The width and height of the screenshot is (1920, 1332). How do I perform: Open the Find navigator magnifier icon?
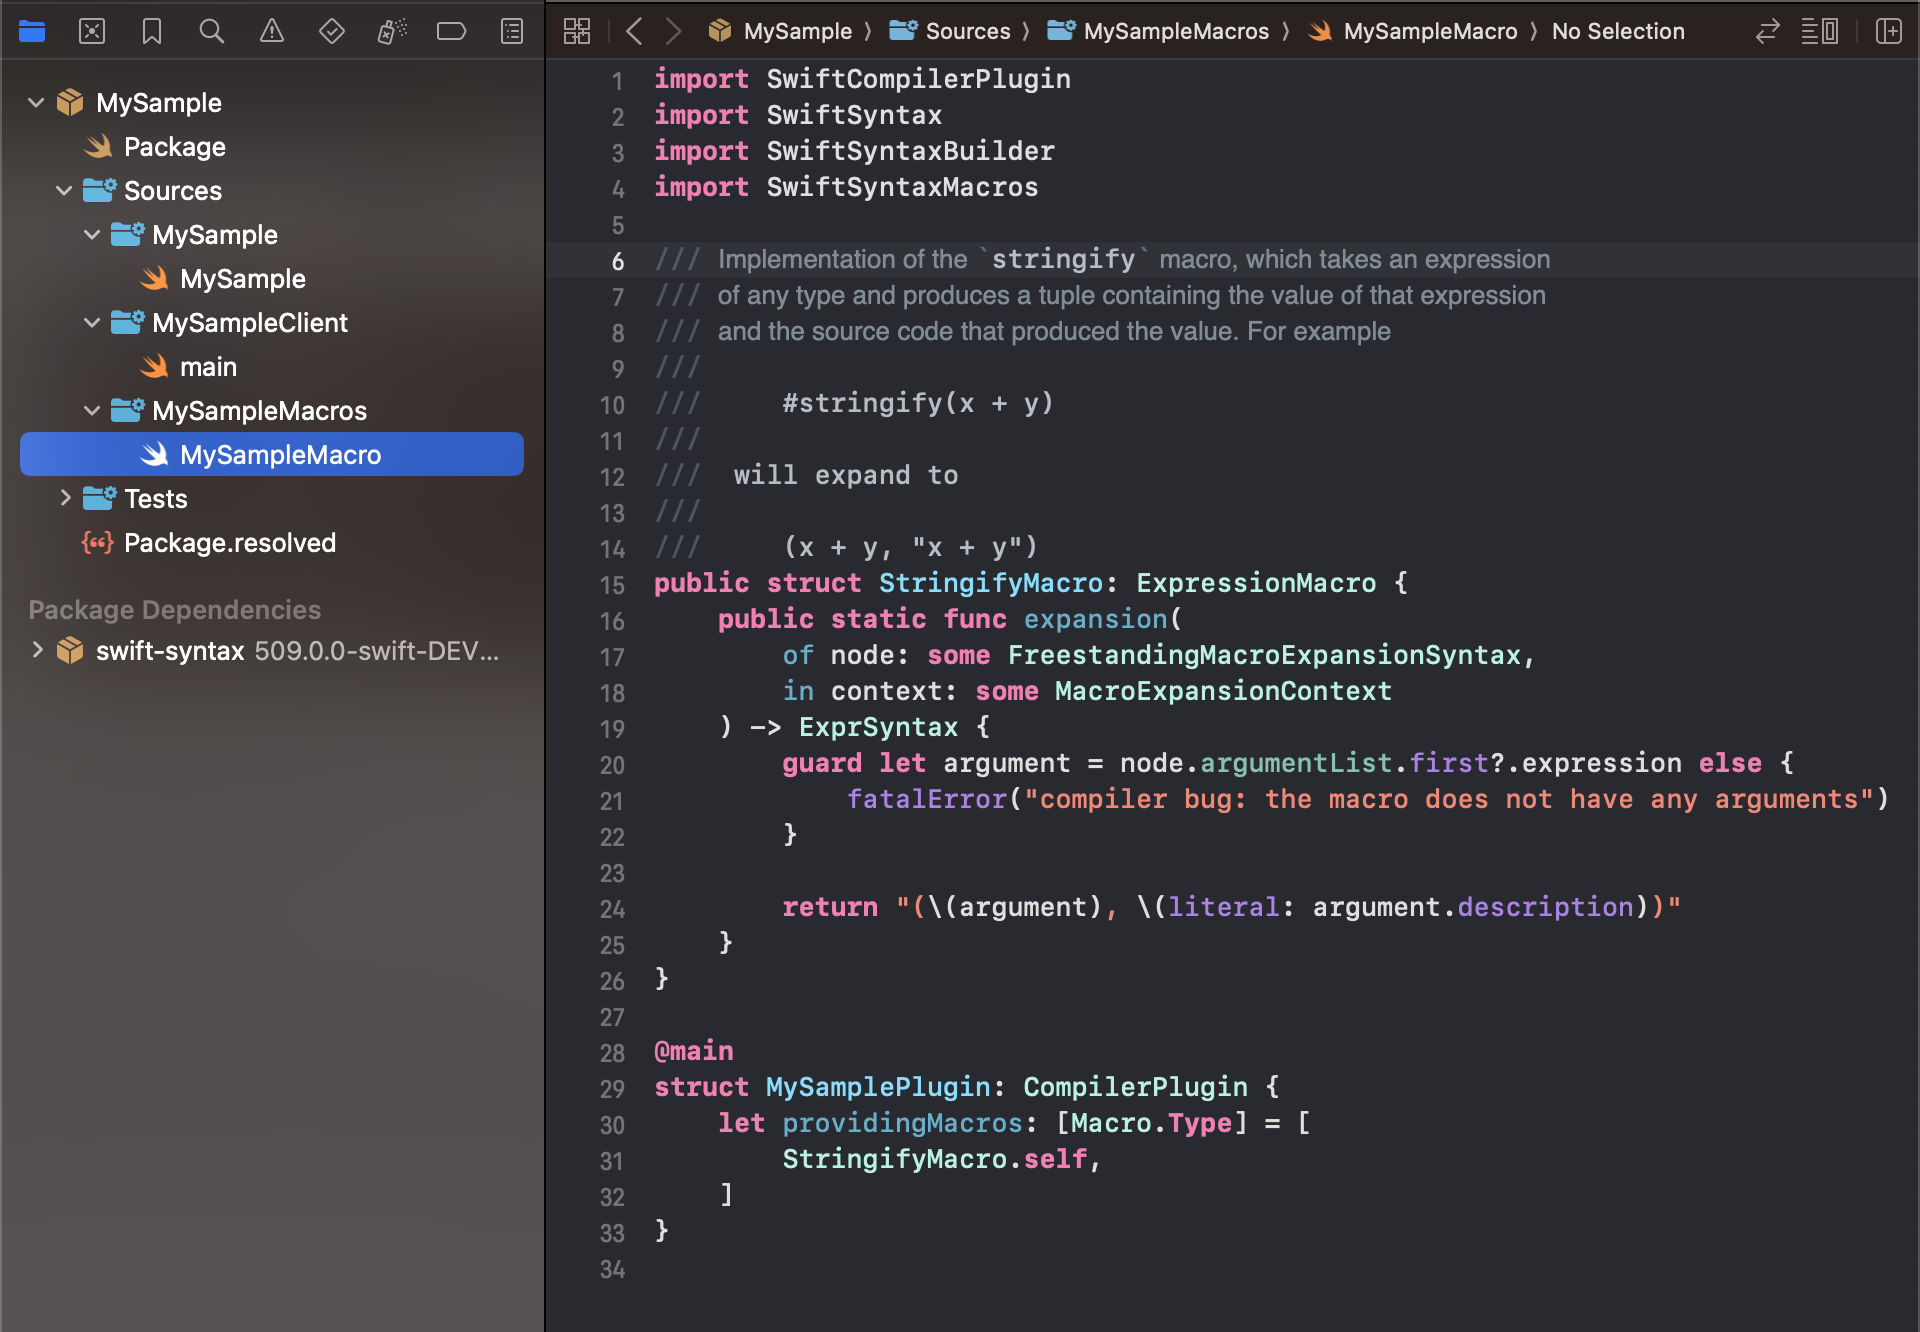coord(211,31)
